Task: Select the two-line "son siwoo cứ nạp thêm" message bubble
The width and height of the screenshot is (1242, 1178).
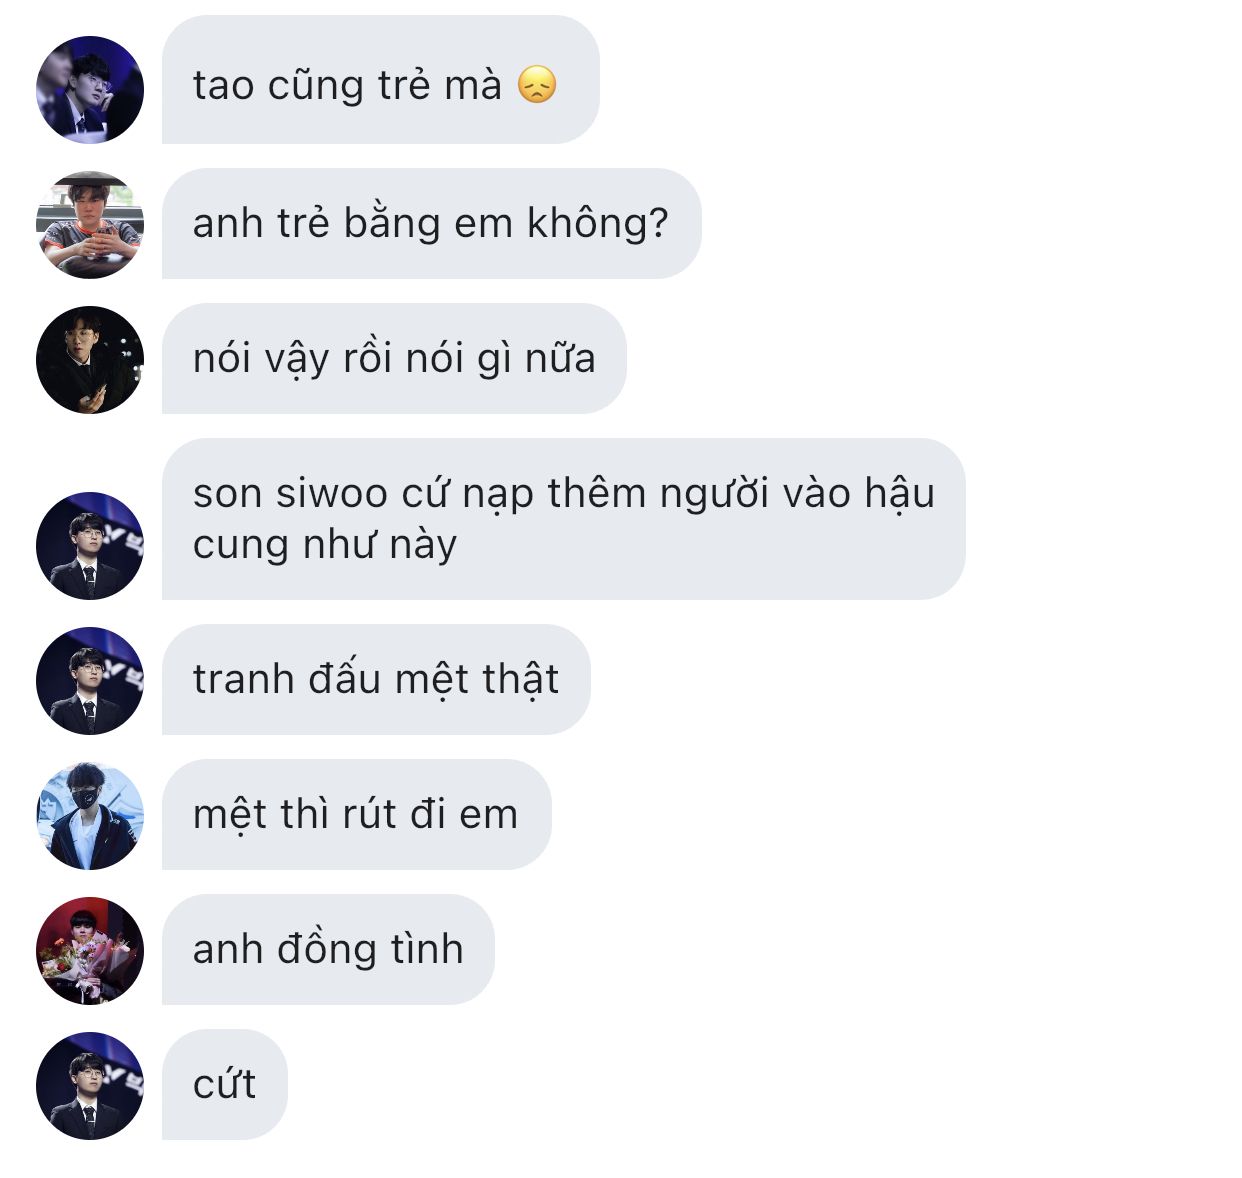Action: click(563, 518)
